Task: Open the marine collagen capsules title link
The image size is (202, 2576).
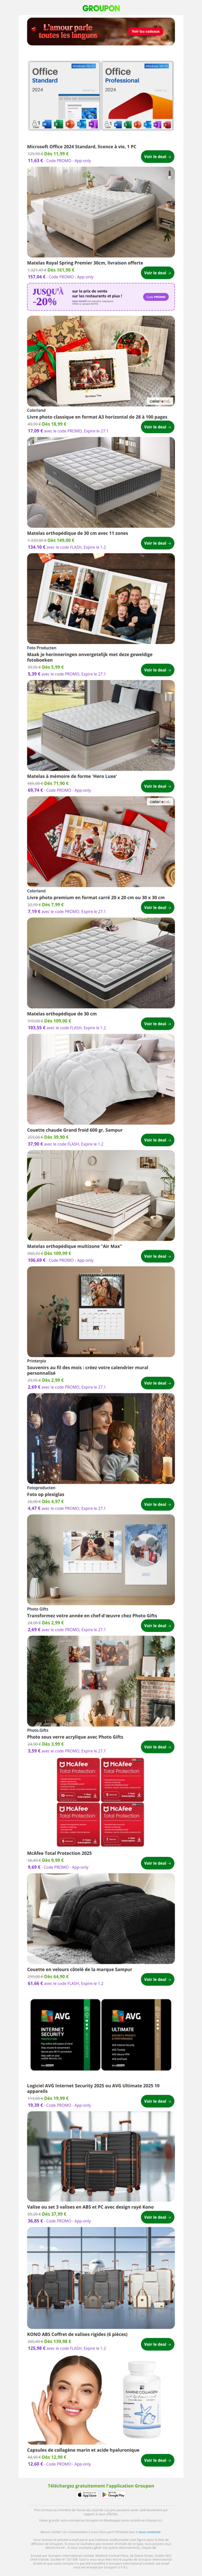Action: (x=83, y=2450)
